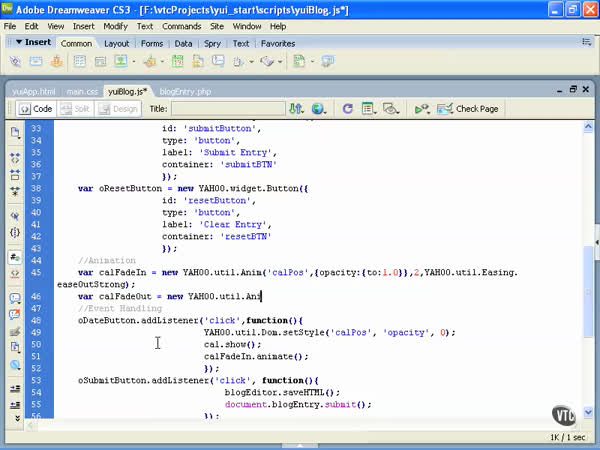The height and width of the screenshot is (450, 600).
Task: Click the File Management icon
Action: (294, 108)
